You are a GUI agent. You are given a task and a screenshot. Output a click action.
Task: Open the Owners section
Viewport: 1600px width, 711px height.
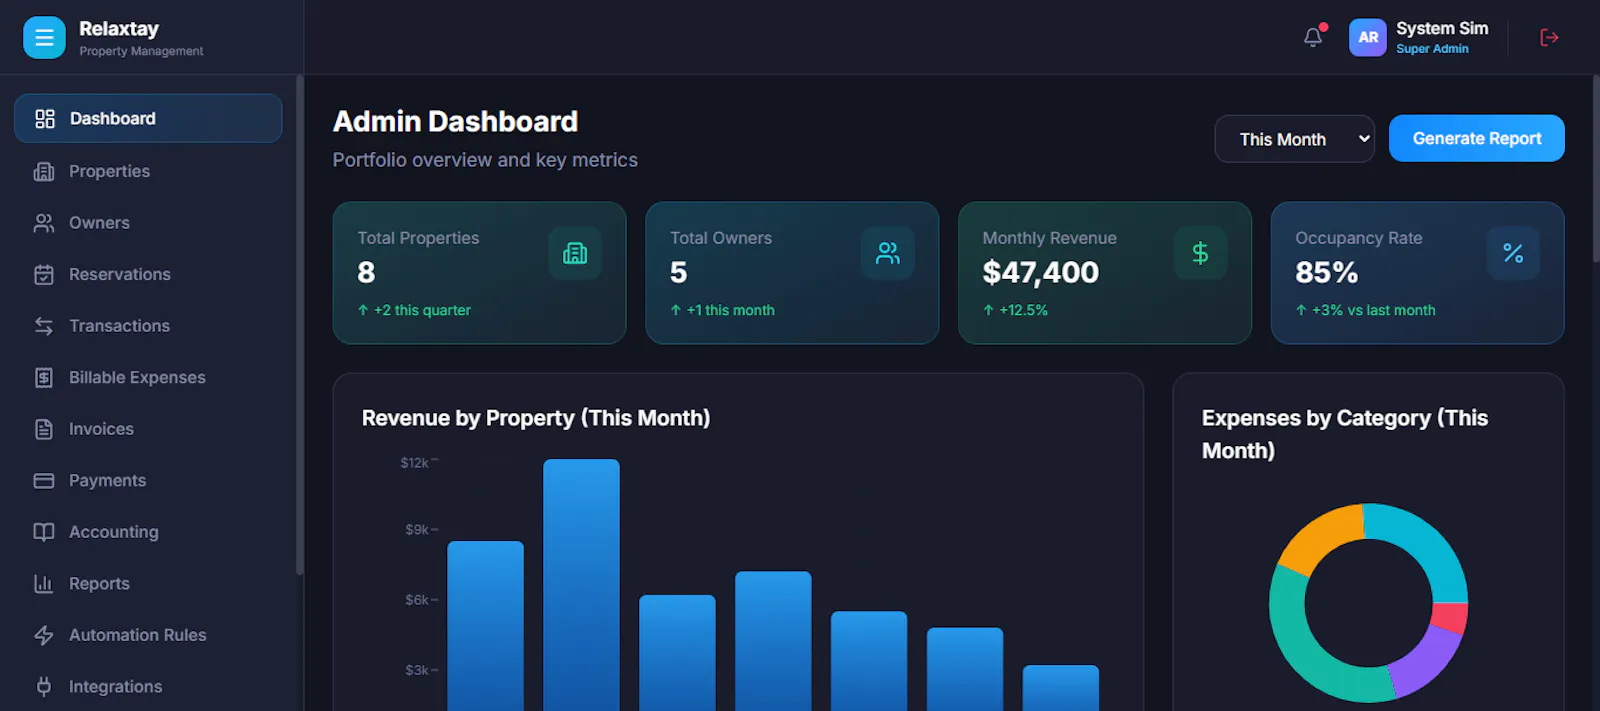click(148, 223)
